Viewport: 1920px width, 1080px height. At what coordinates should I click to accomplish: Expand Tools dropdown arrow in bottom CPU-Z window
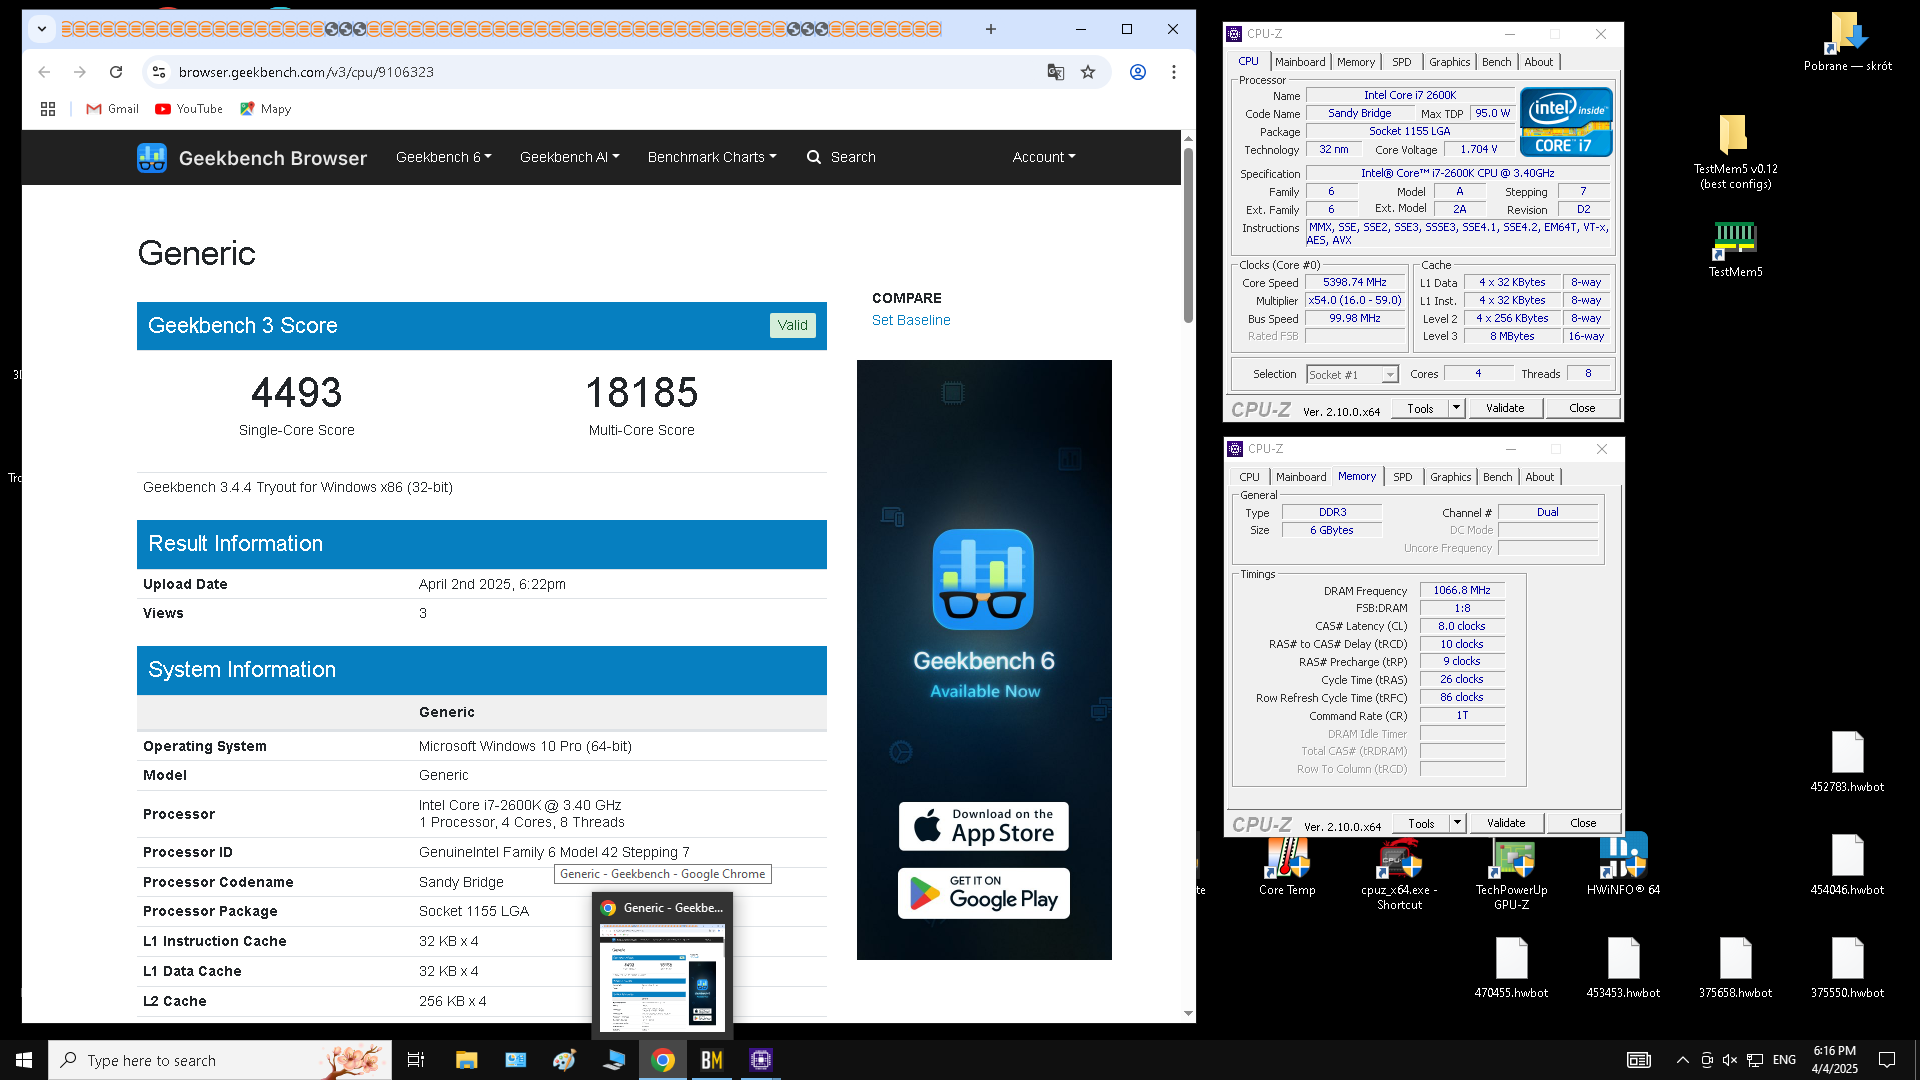(1458, 823)
